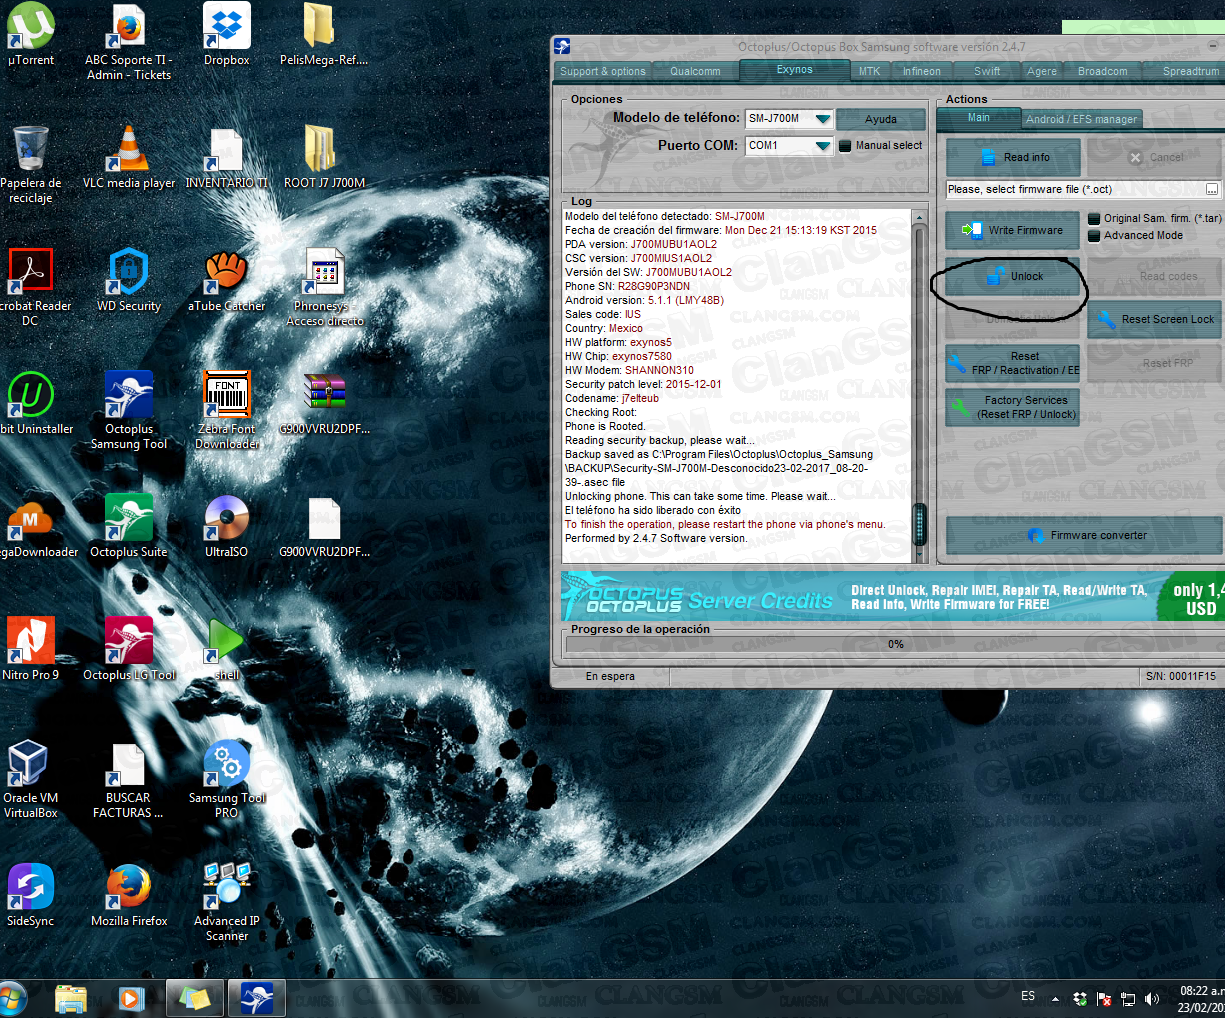Screen dimensions: 1225x1018
Task: Open the Octoplus Suite shortcut
Action: [129, 527]
